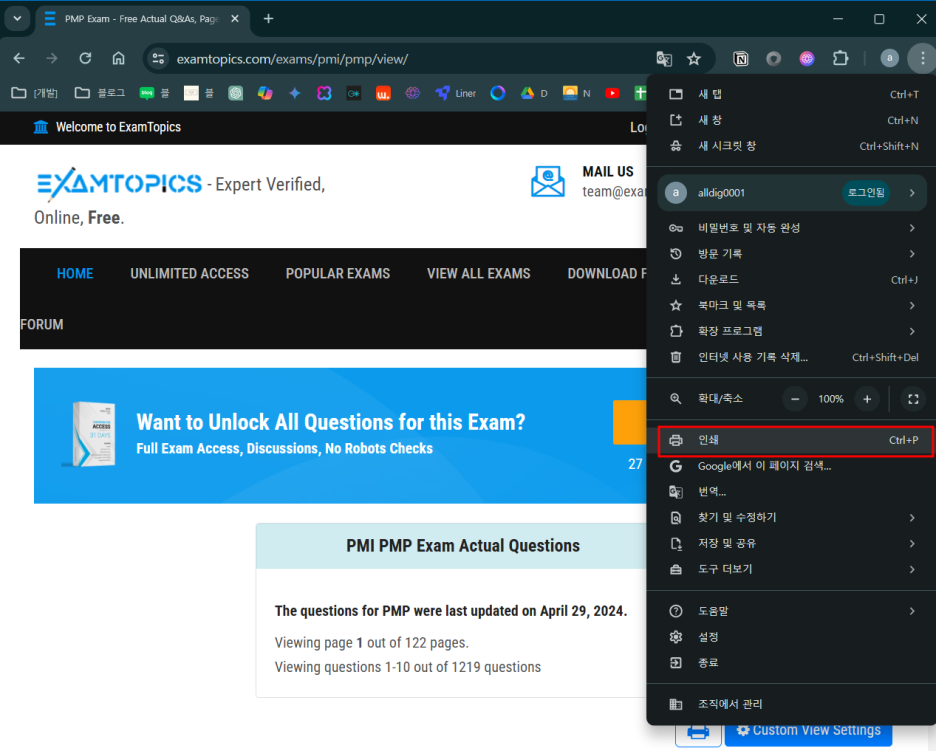Open the Extensions puzzle icon
Screen dimensions: 936x751
pos(840,59)
